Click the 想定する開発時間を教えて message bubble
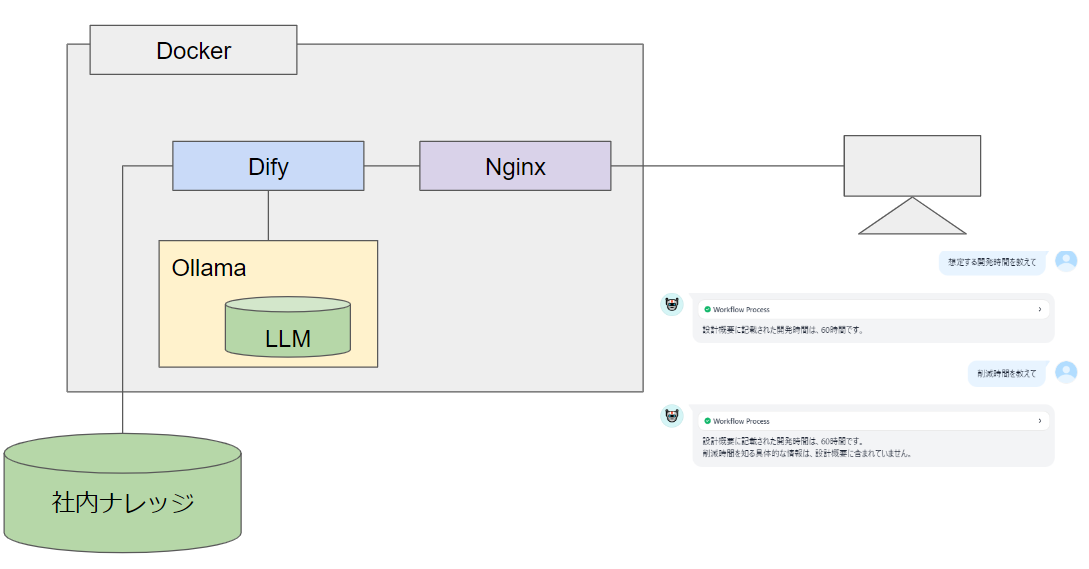Screen dimensions: 1089x569 (993, 263)
